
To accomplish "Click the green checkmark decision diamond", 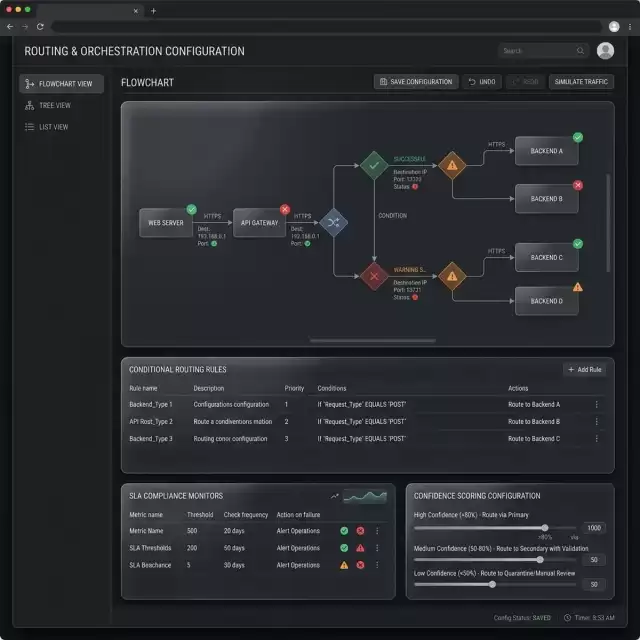I will coord(374,165).
